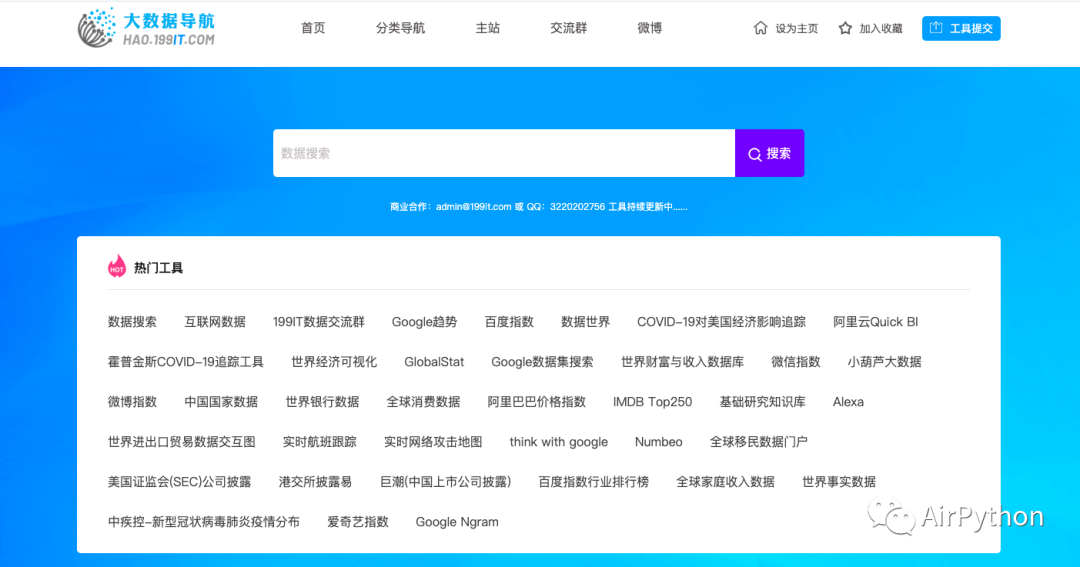
Task: Click the star icon beside 加入收藏
Action: click(x=845, y=28)
